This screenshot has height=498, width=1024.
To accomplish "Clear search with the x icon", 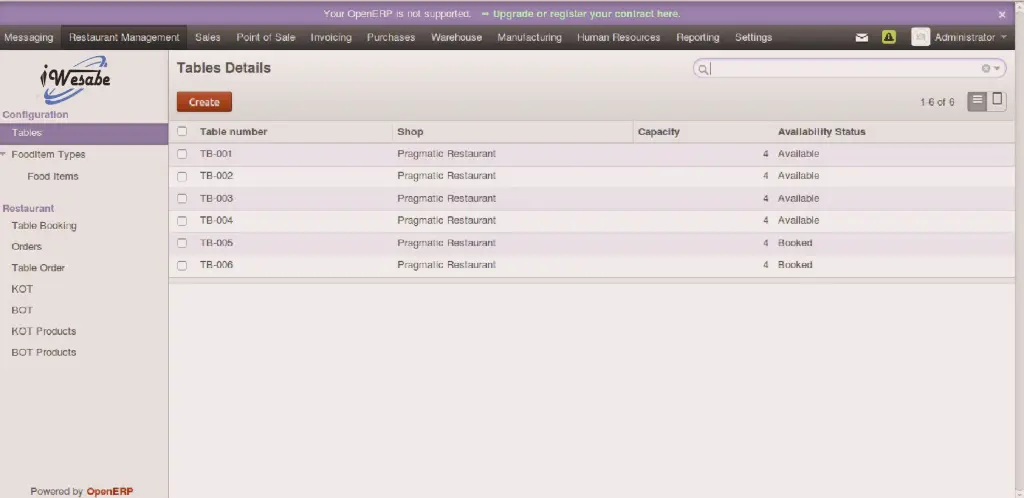I will 985,69.
